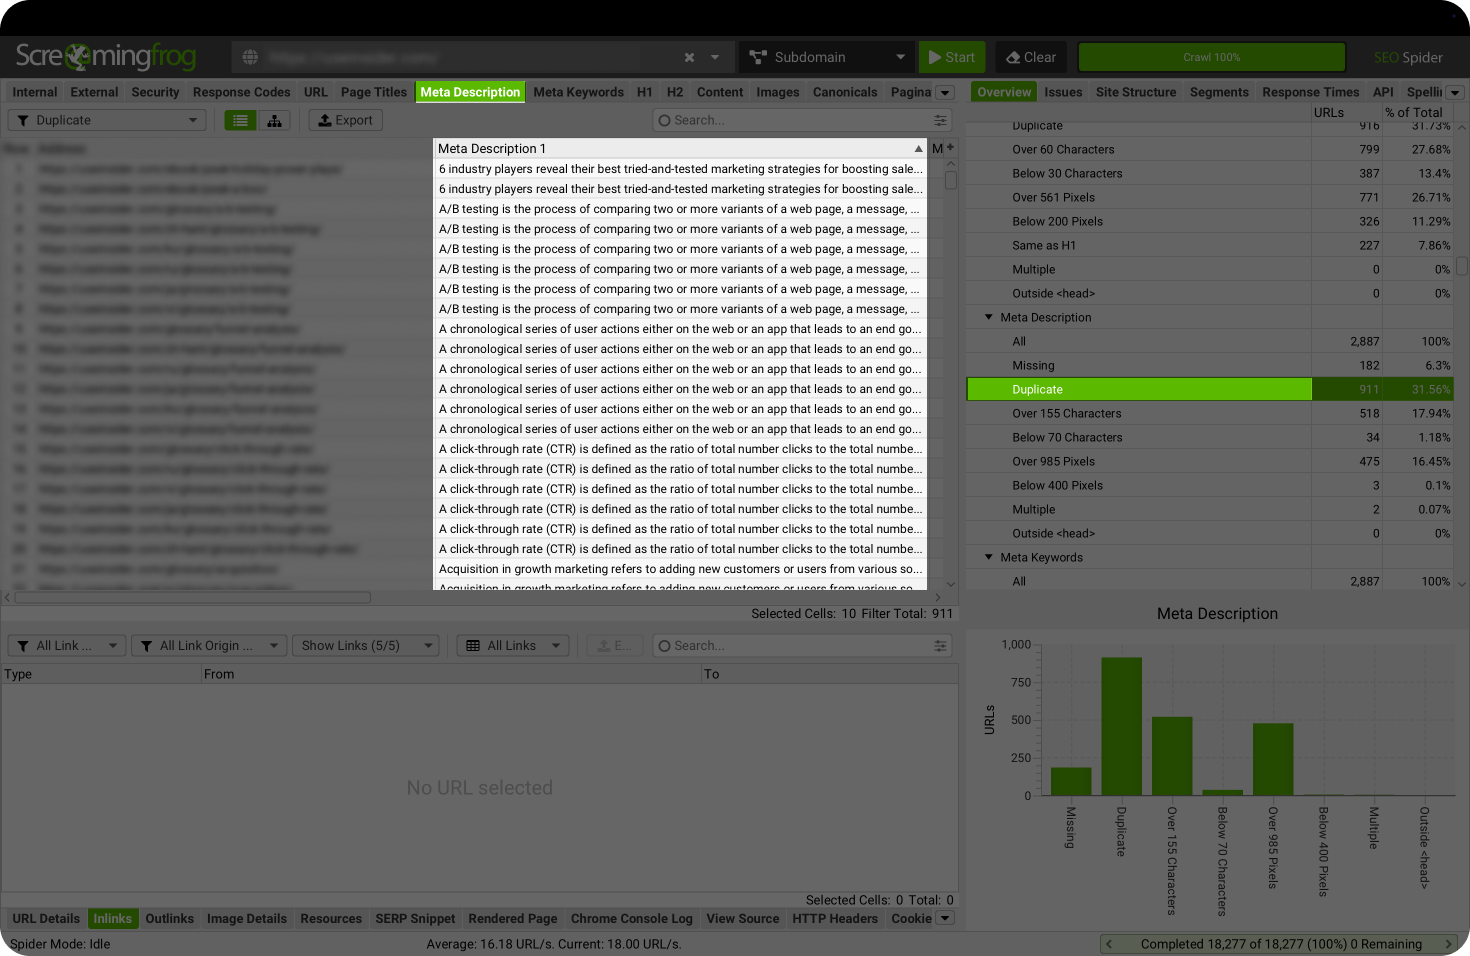The image size is (1470, 956).
Task: Click Duplicate bar in Meta Description chart
Action: (x=1121, y=726)
